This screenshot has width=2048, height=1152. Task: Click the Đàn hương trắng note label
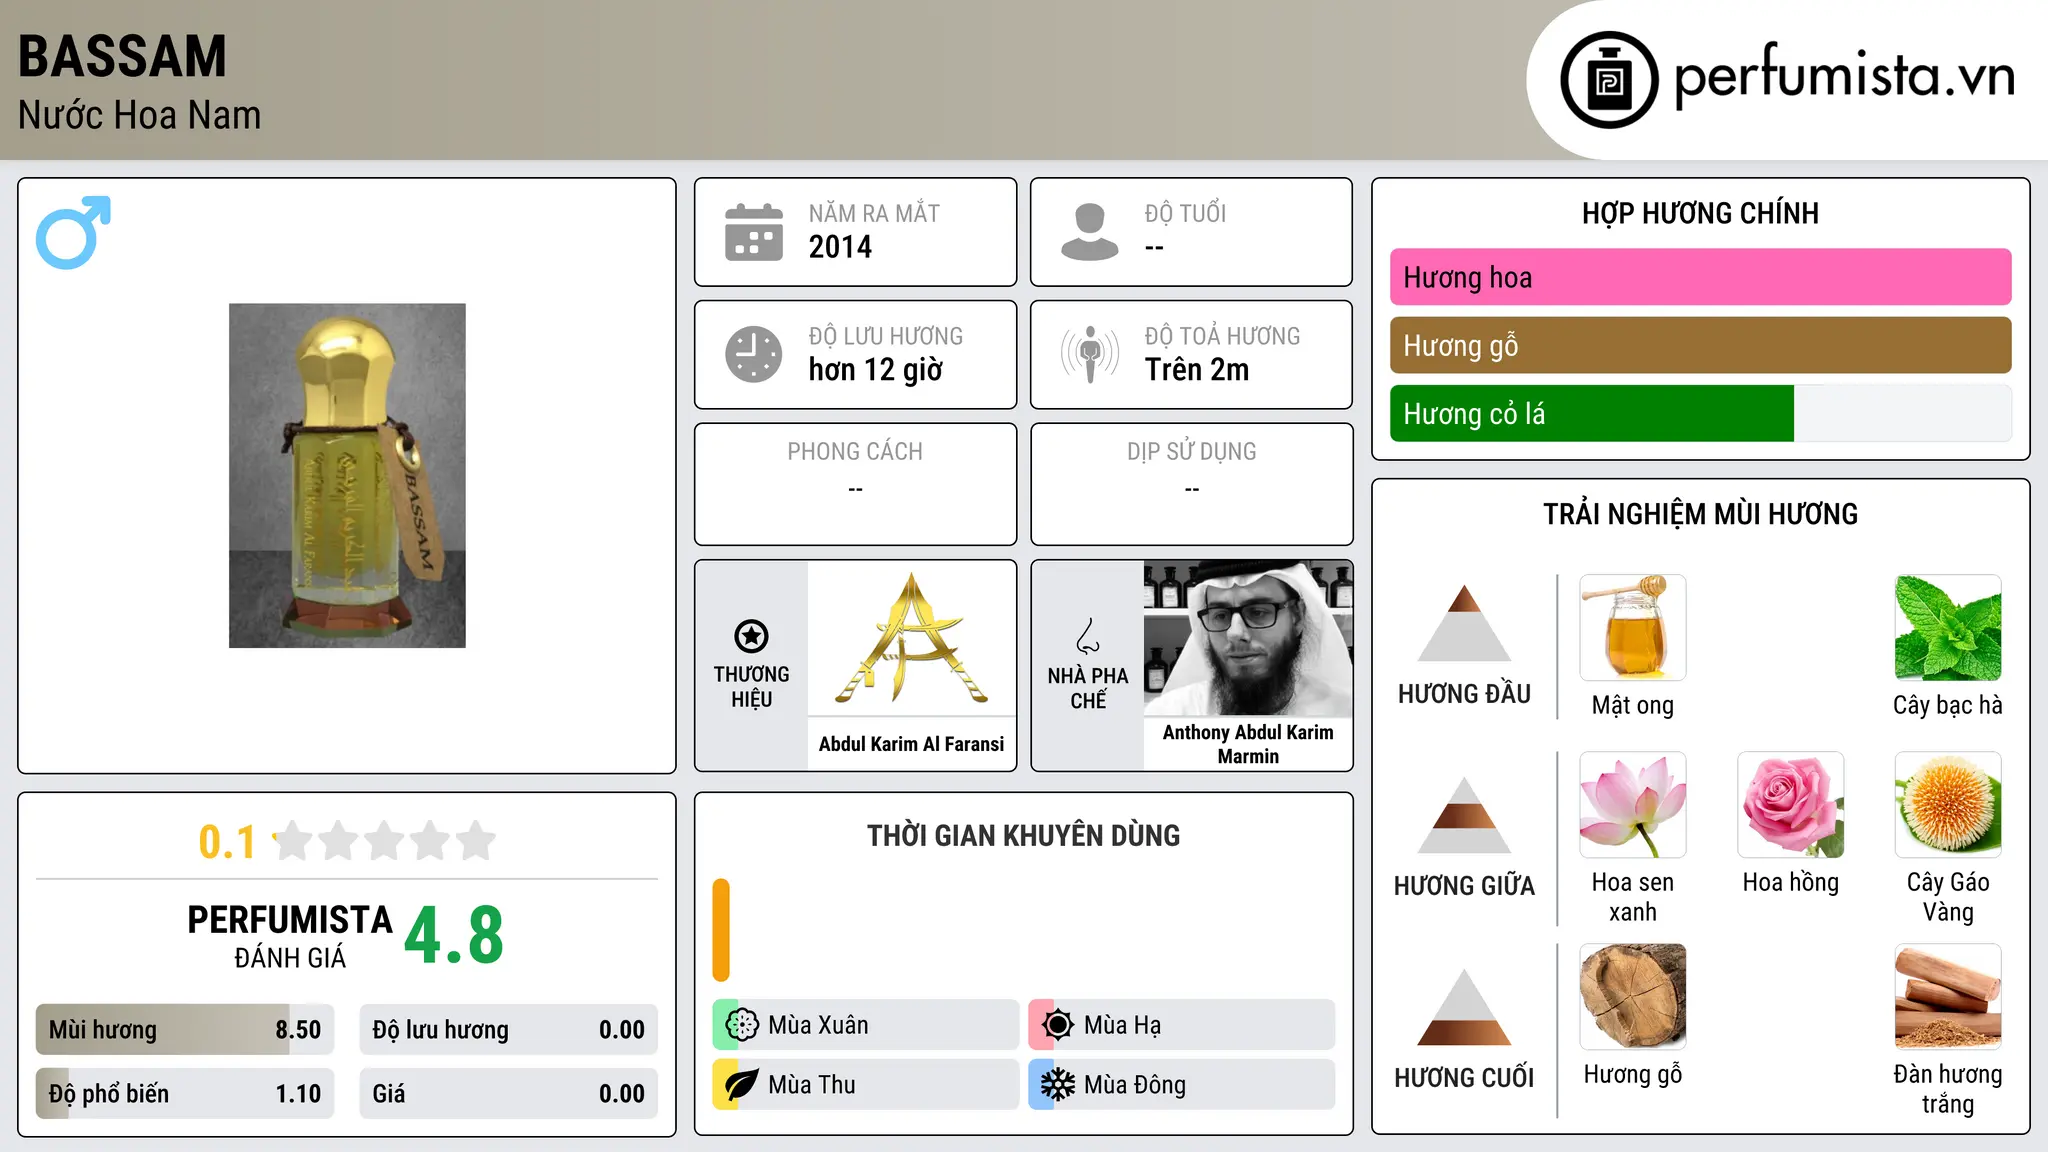[1948, 1089]
